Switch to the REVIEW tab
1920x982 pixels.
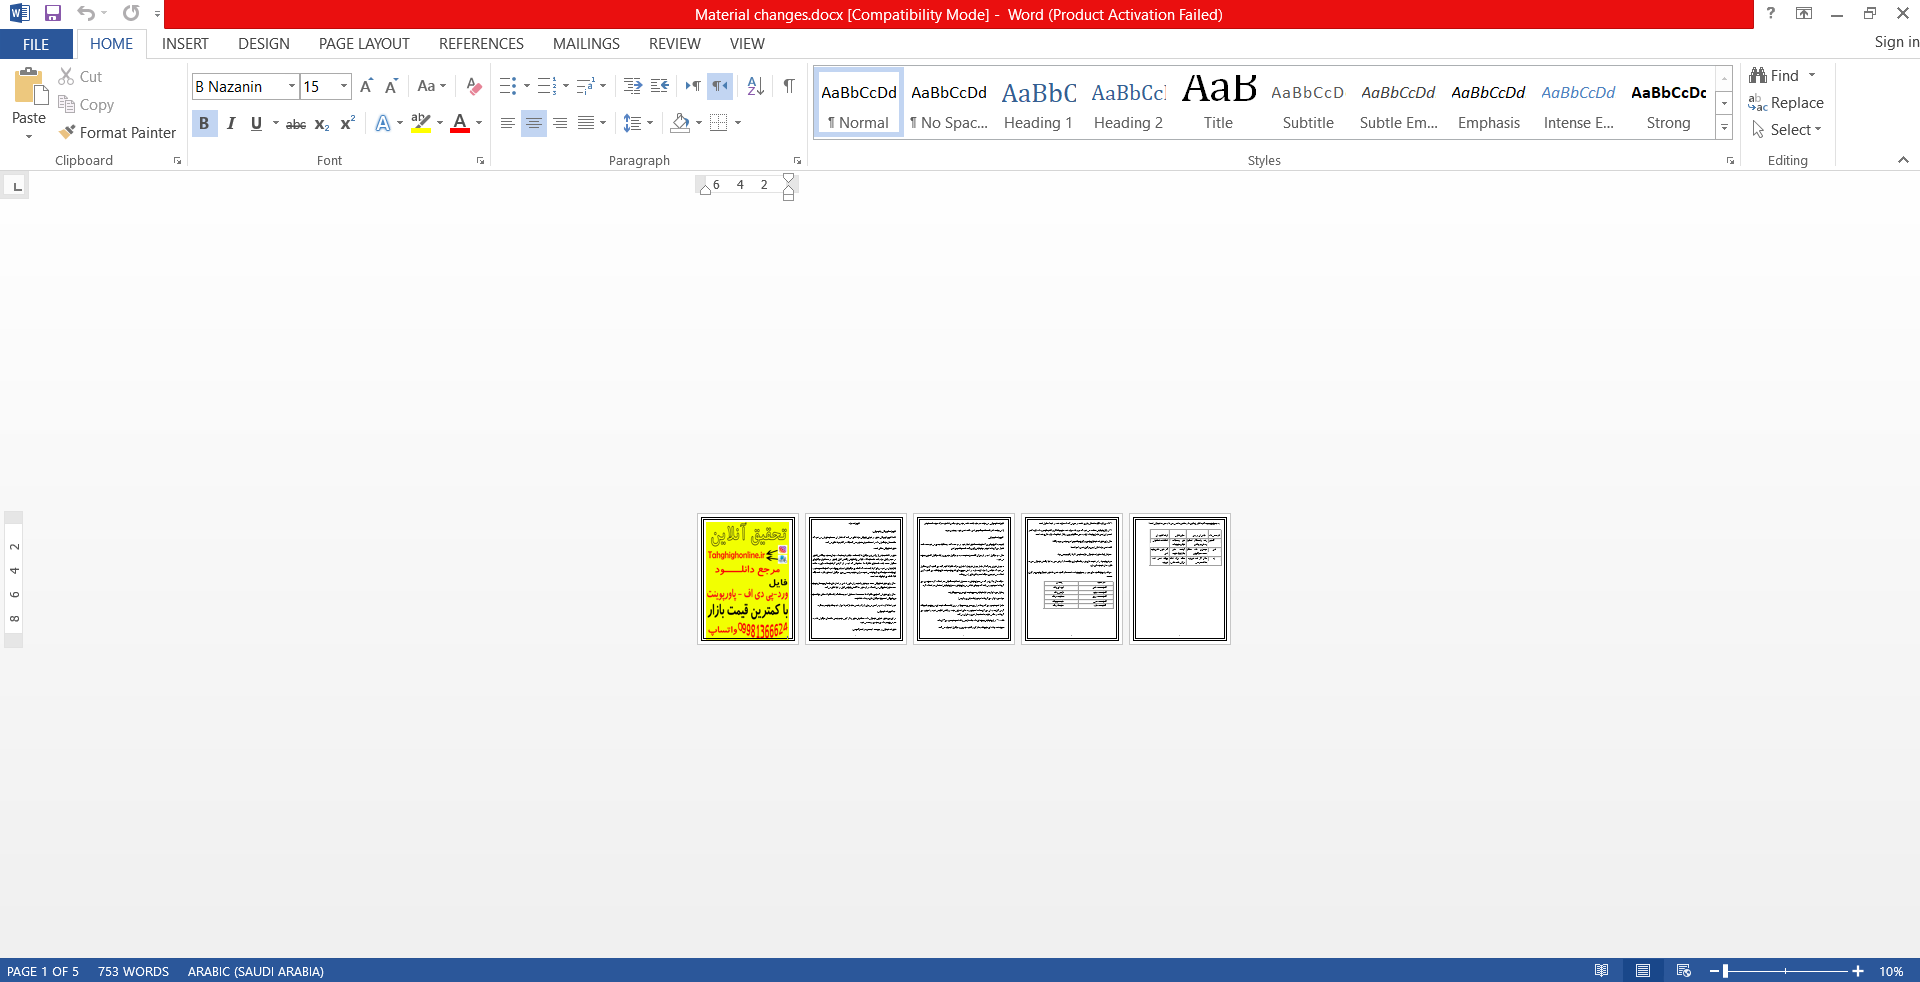point(675,44)
